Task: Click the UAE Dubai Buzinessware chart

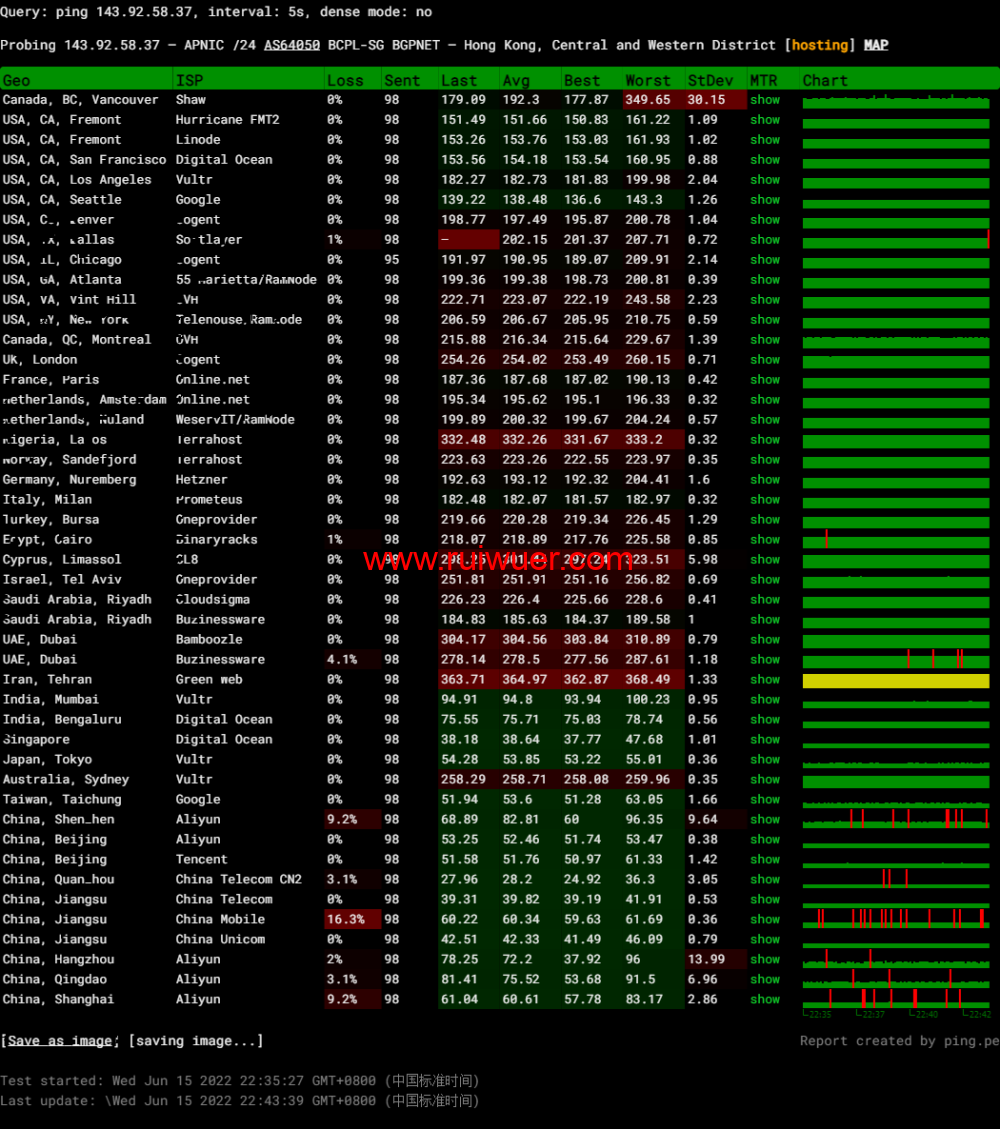Action: point(896,660)
